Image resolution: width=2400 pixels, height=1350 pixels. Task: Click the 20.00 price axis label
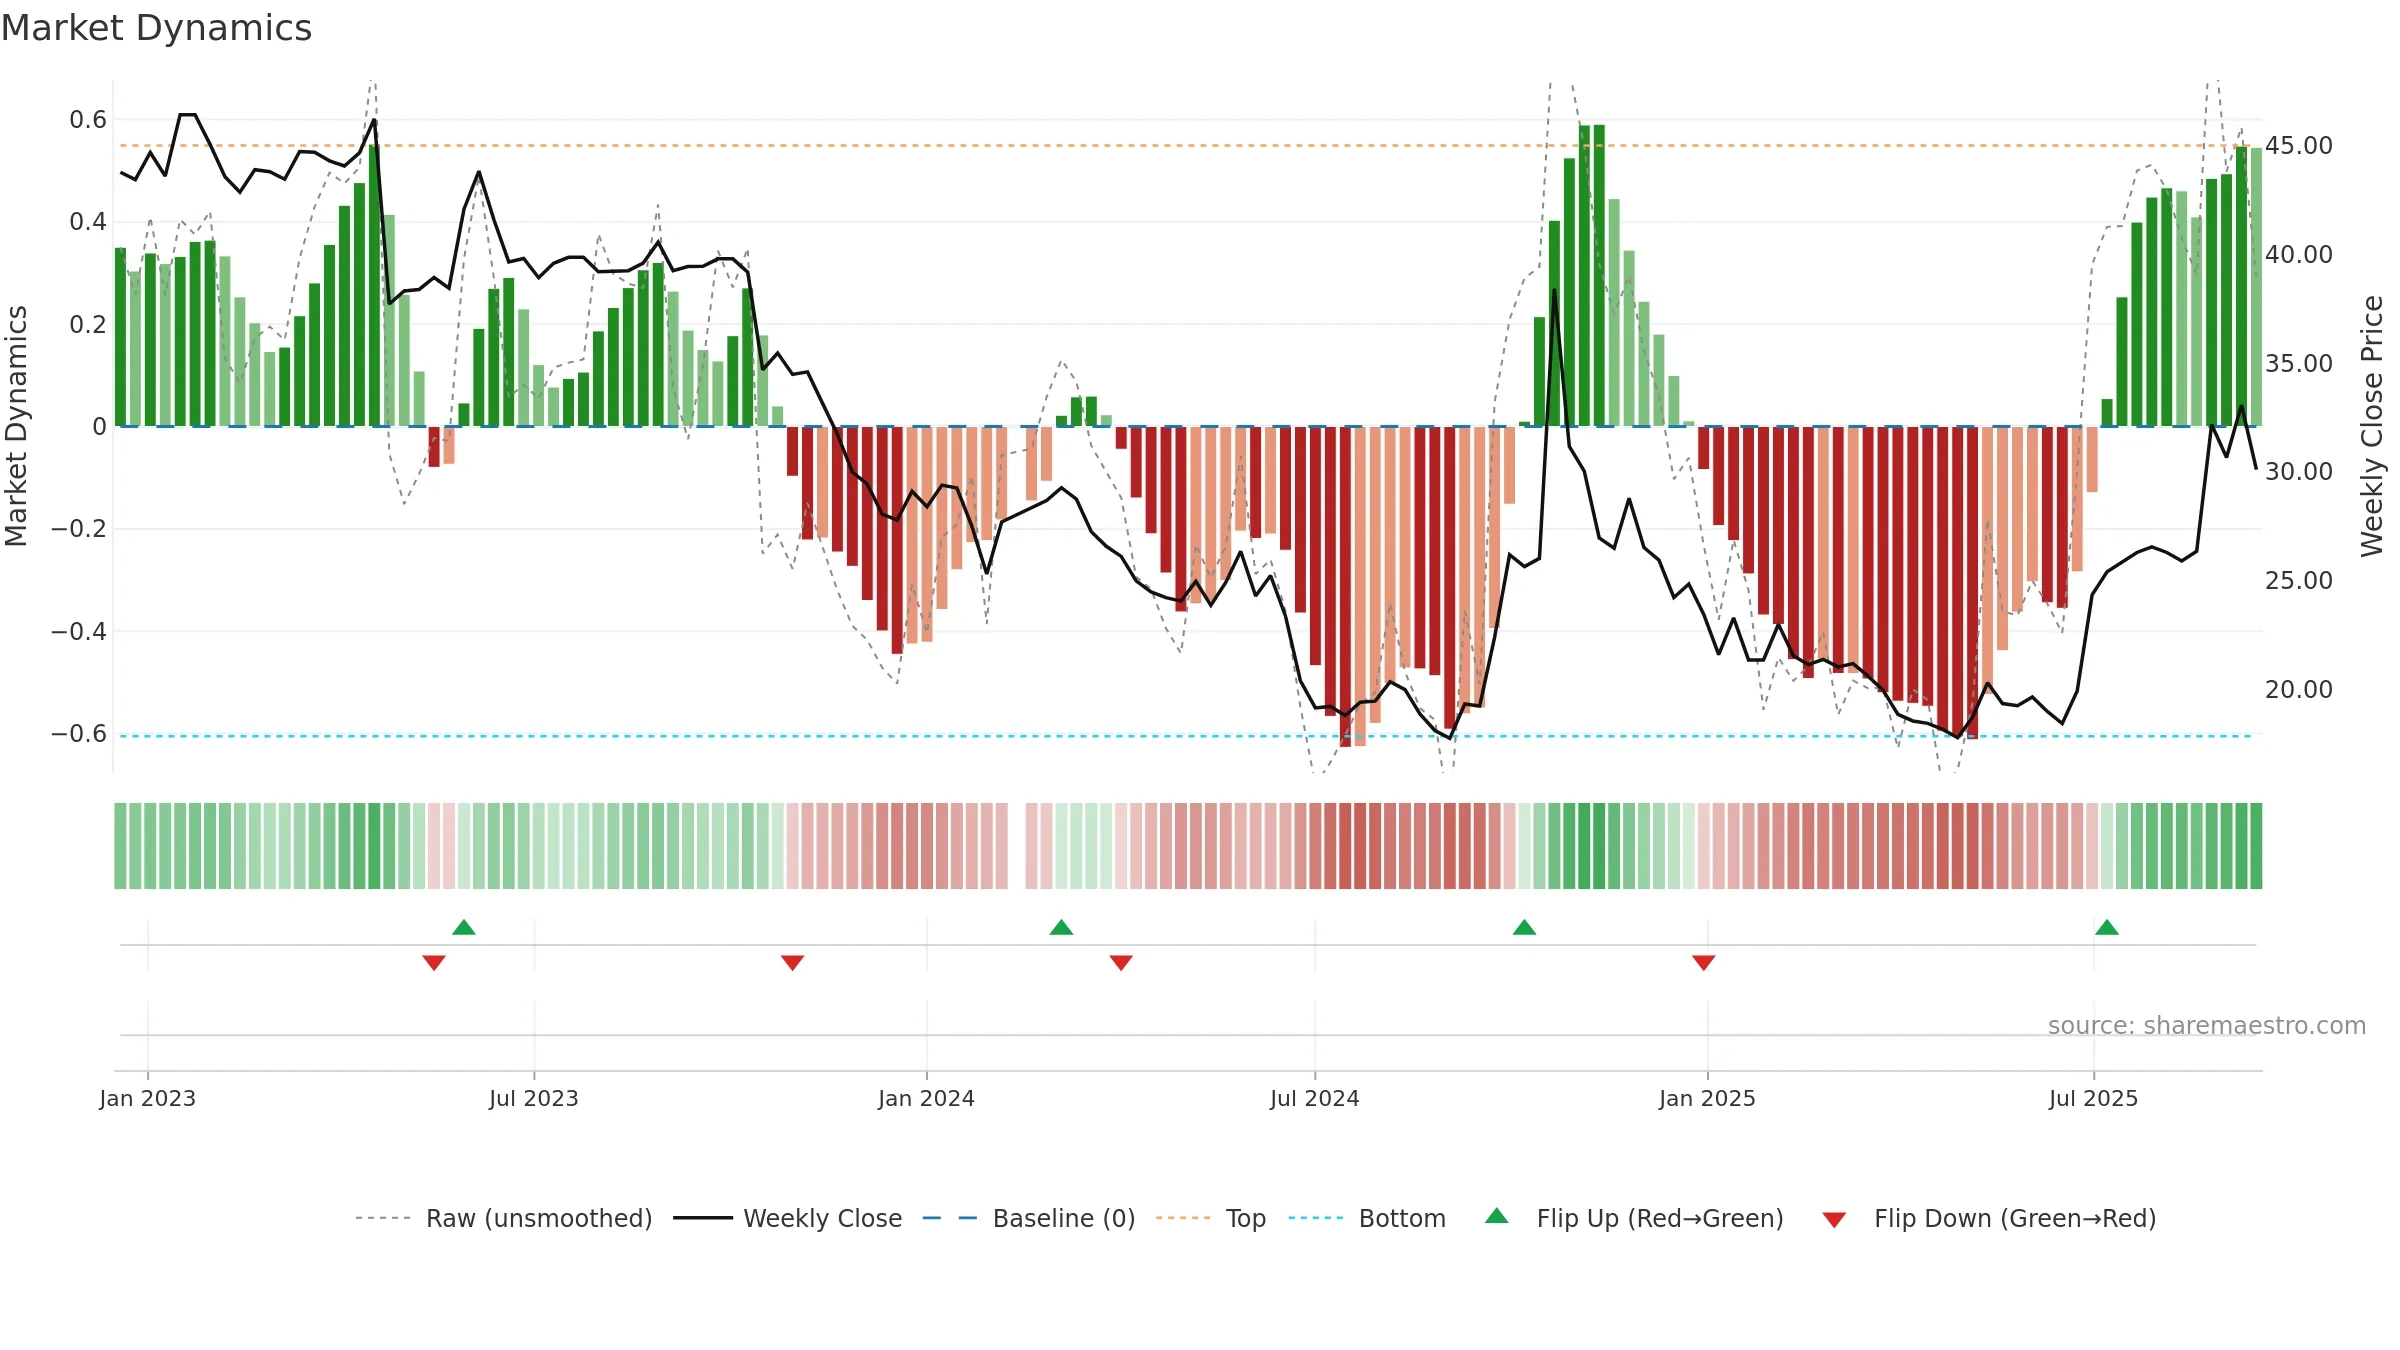click(2299, 689)
